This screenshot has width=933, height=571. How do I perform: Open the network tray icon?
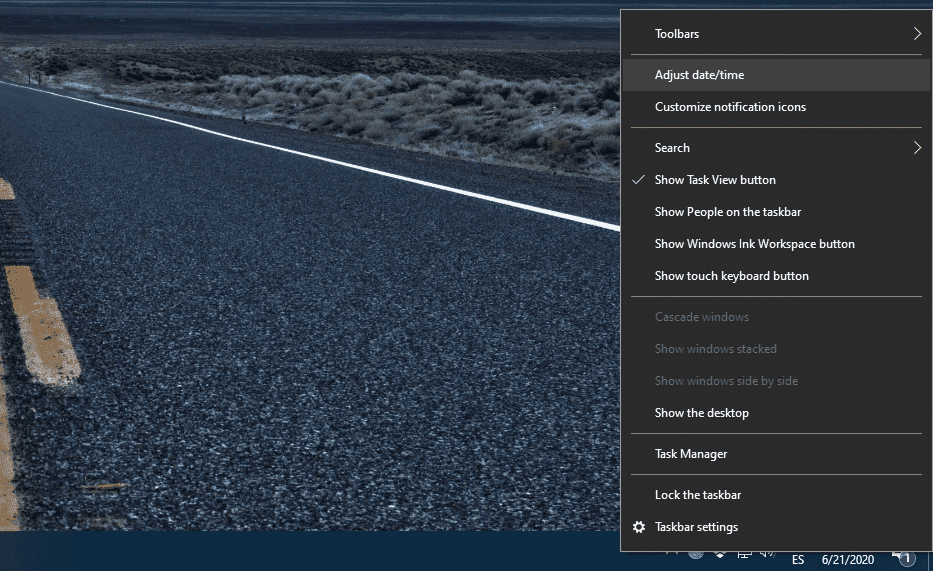(744, 554)
